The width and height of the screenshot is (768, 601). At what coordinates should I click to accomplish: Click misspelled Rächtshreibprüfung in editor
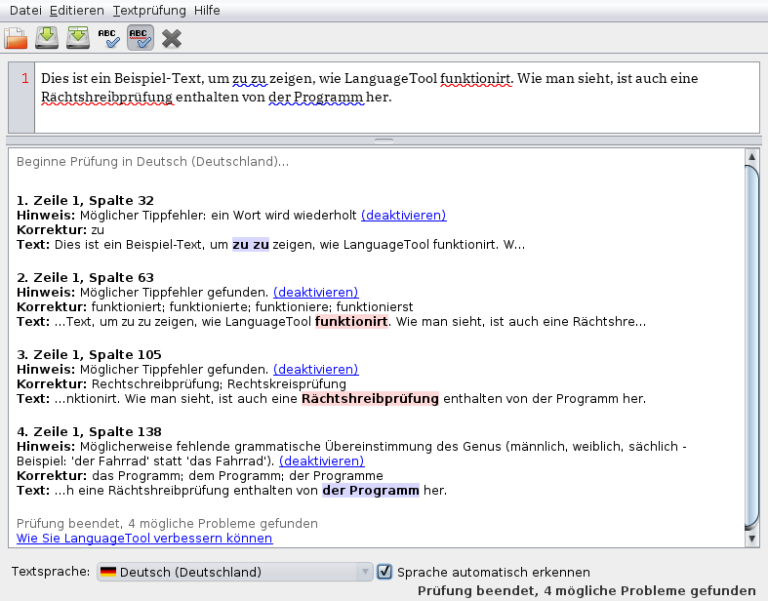[x=107, y=97]
